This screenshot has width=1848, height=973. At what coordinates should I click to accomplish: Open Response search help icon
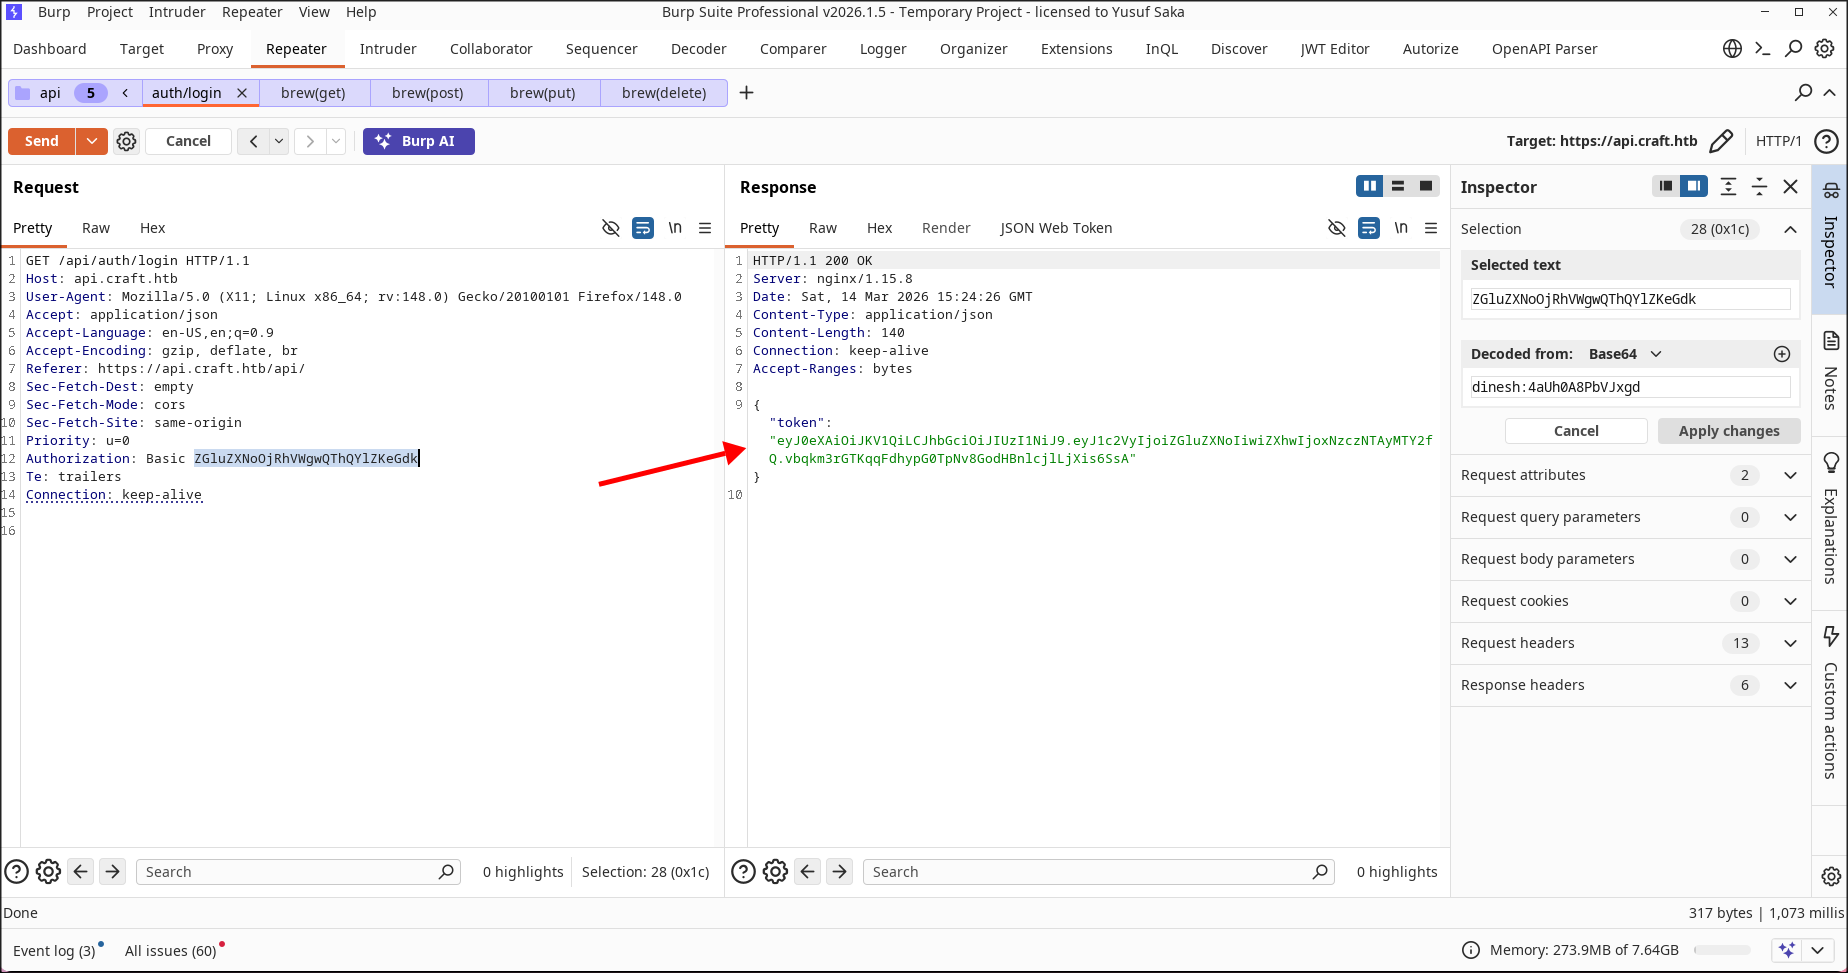(x=743, y=872)
